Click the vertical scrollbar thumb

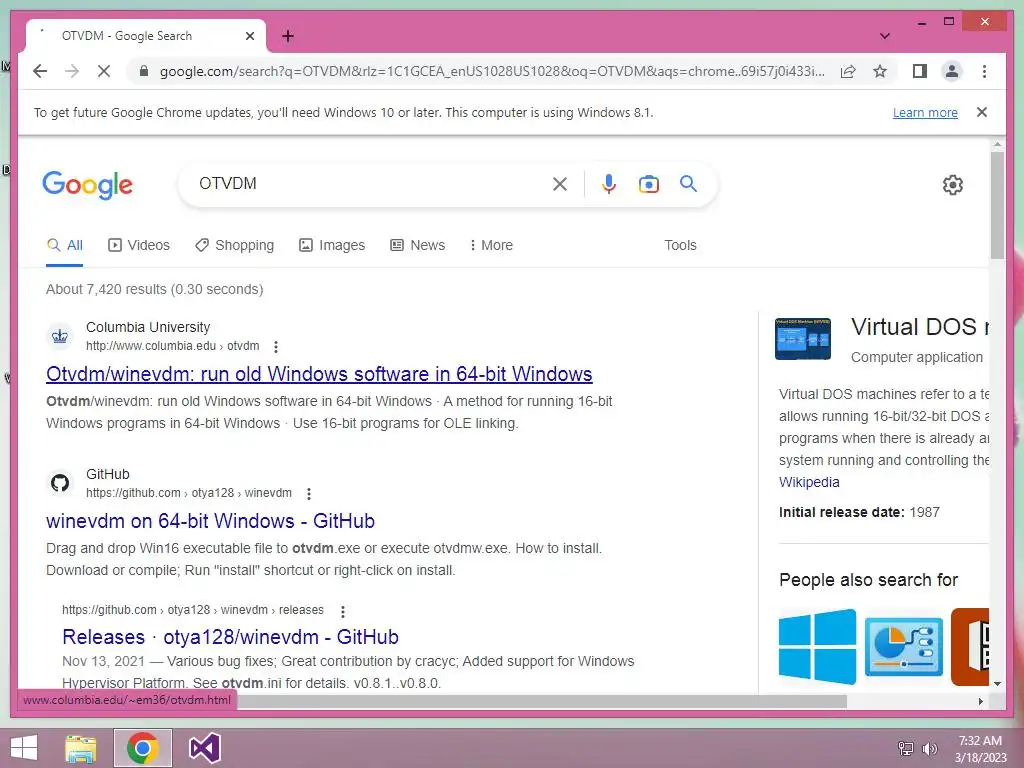click(x=997, y=206)
